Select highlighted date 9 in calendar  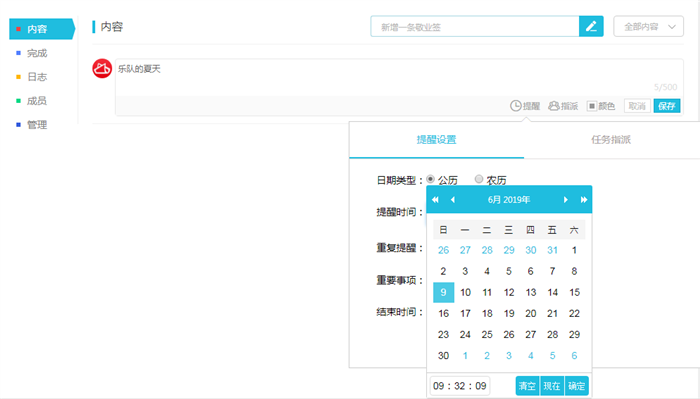click(x=443, y=292)
